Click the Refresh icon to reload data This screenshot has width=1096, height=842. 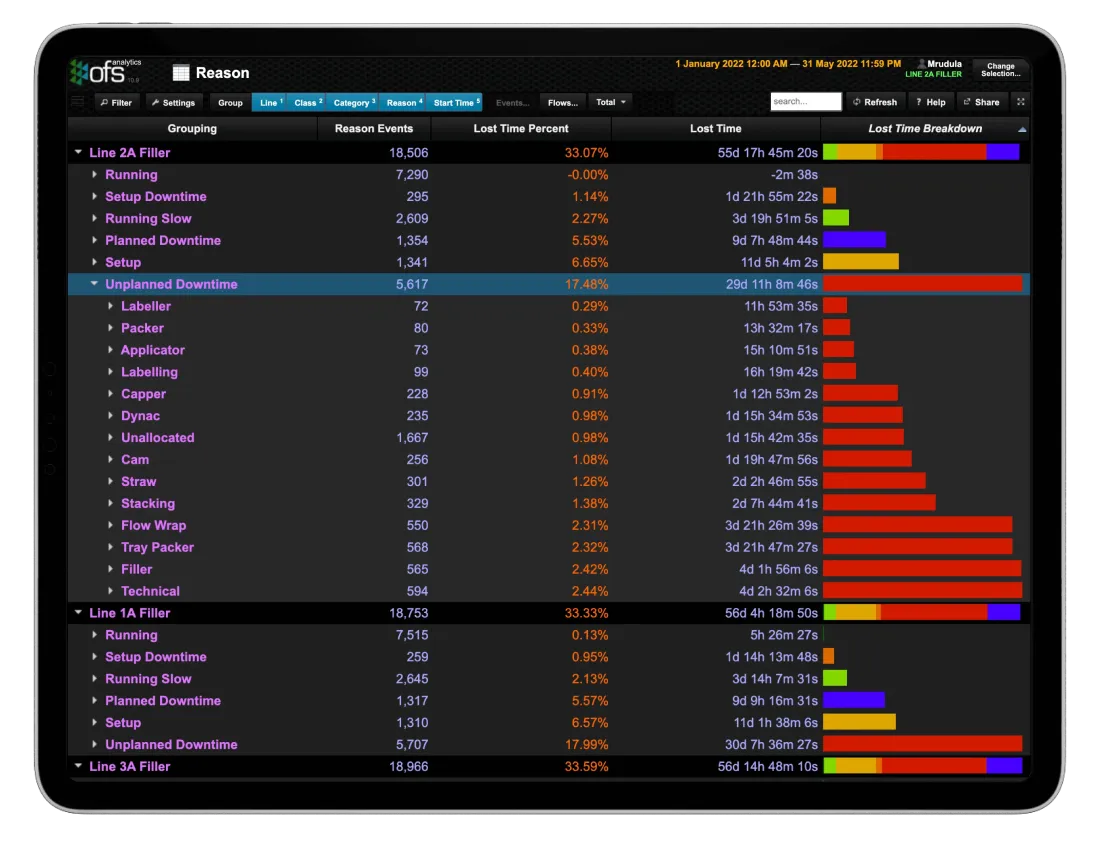(x=876, y=102)
